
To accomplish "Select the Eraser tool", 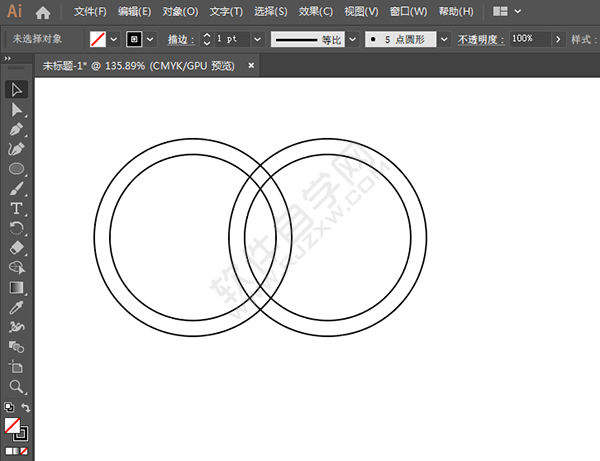I will click(x=16, y=248).
